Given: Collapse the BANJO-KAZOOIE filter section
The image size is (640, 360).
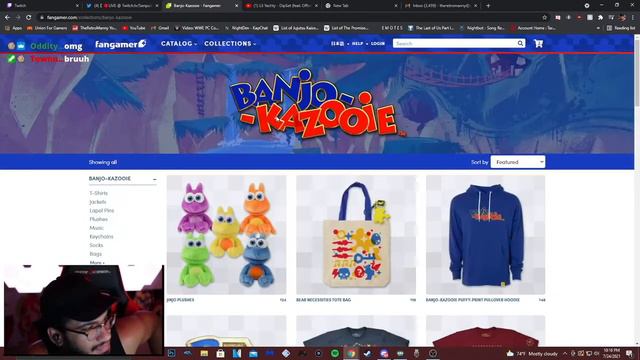Looking at the screenshot, I should click(155, 179).
